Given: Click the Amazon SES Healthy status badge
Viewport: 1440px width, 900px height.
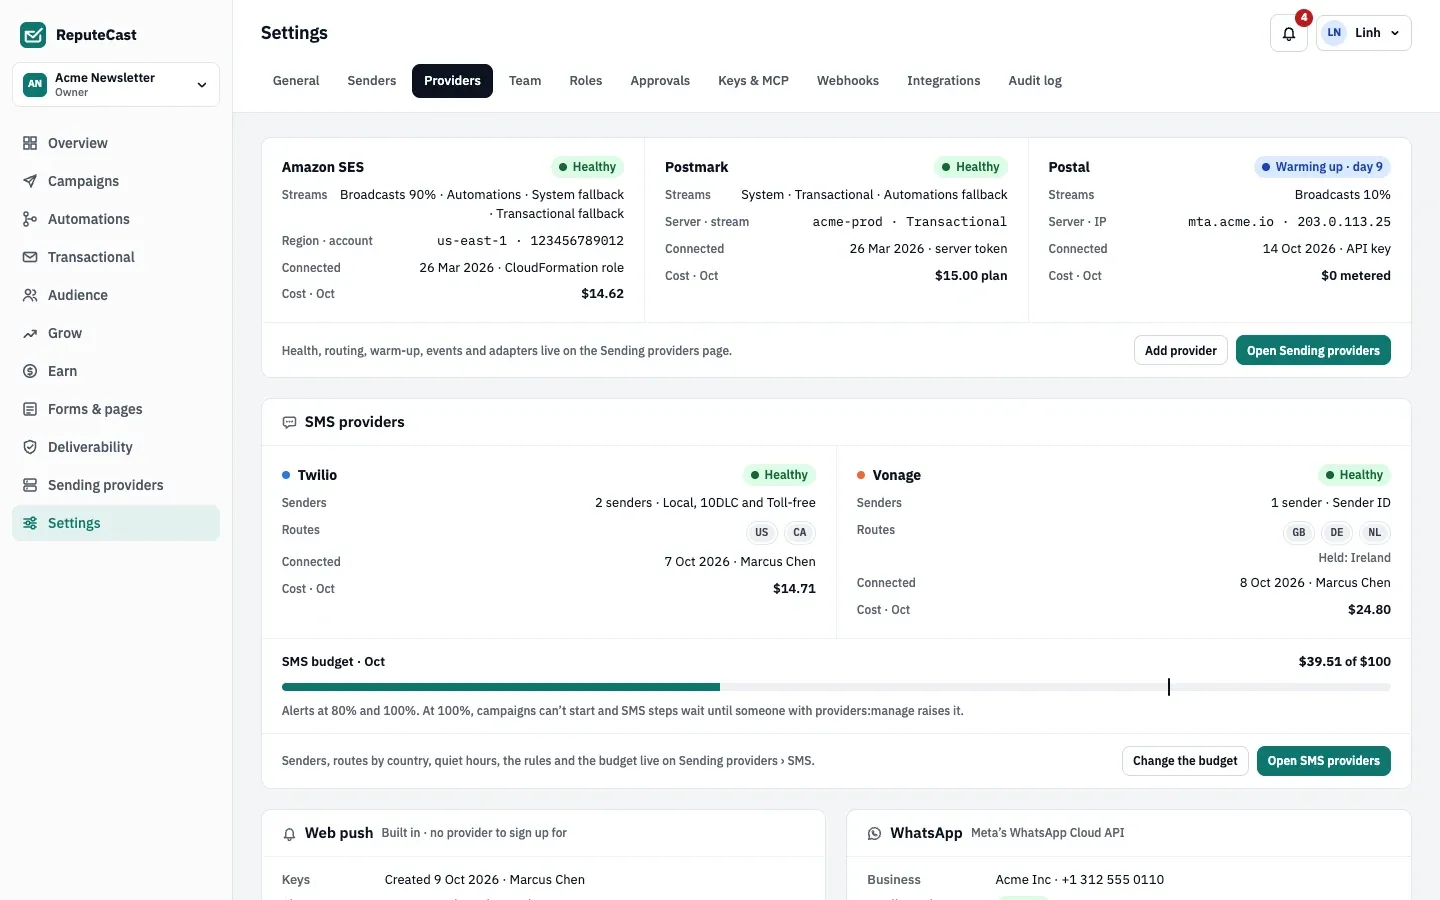Looking at the screenshot, I should (x=587, y=167).
